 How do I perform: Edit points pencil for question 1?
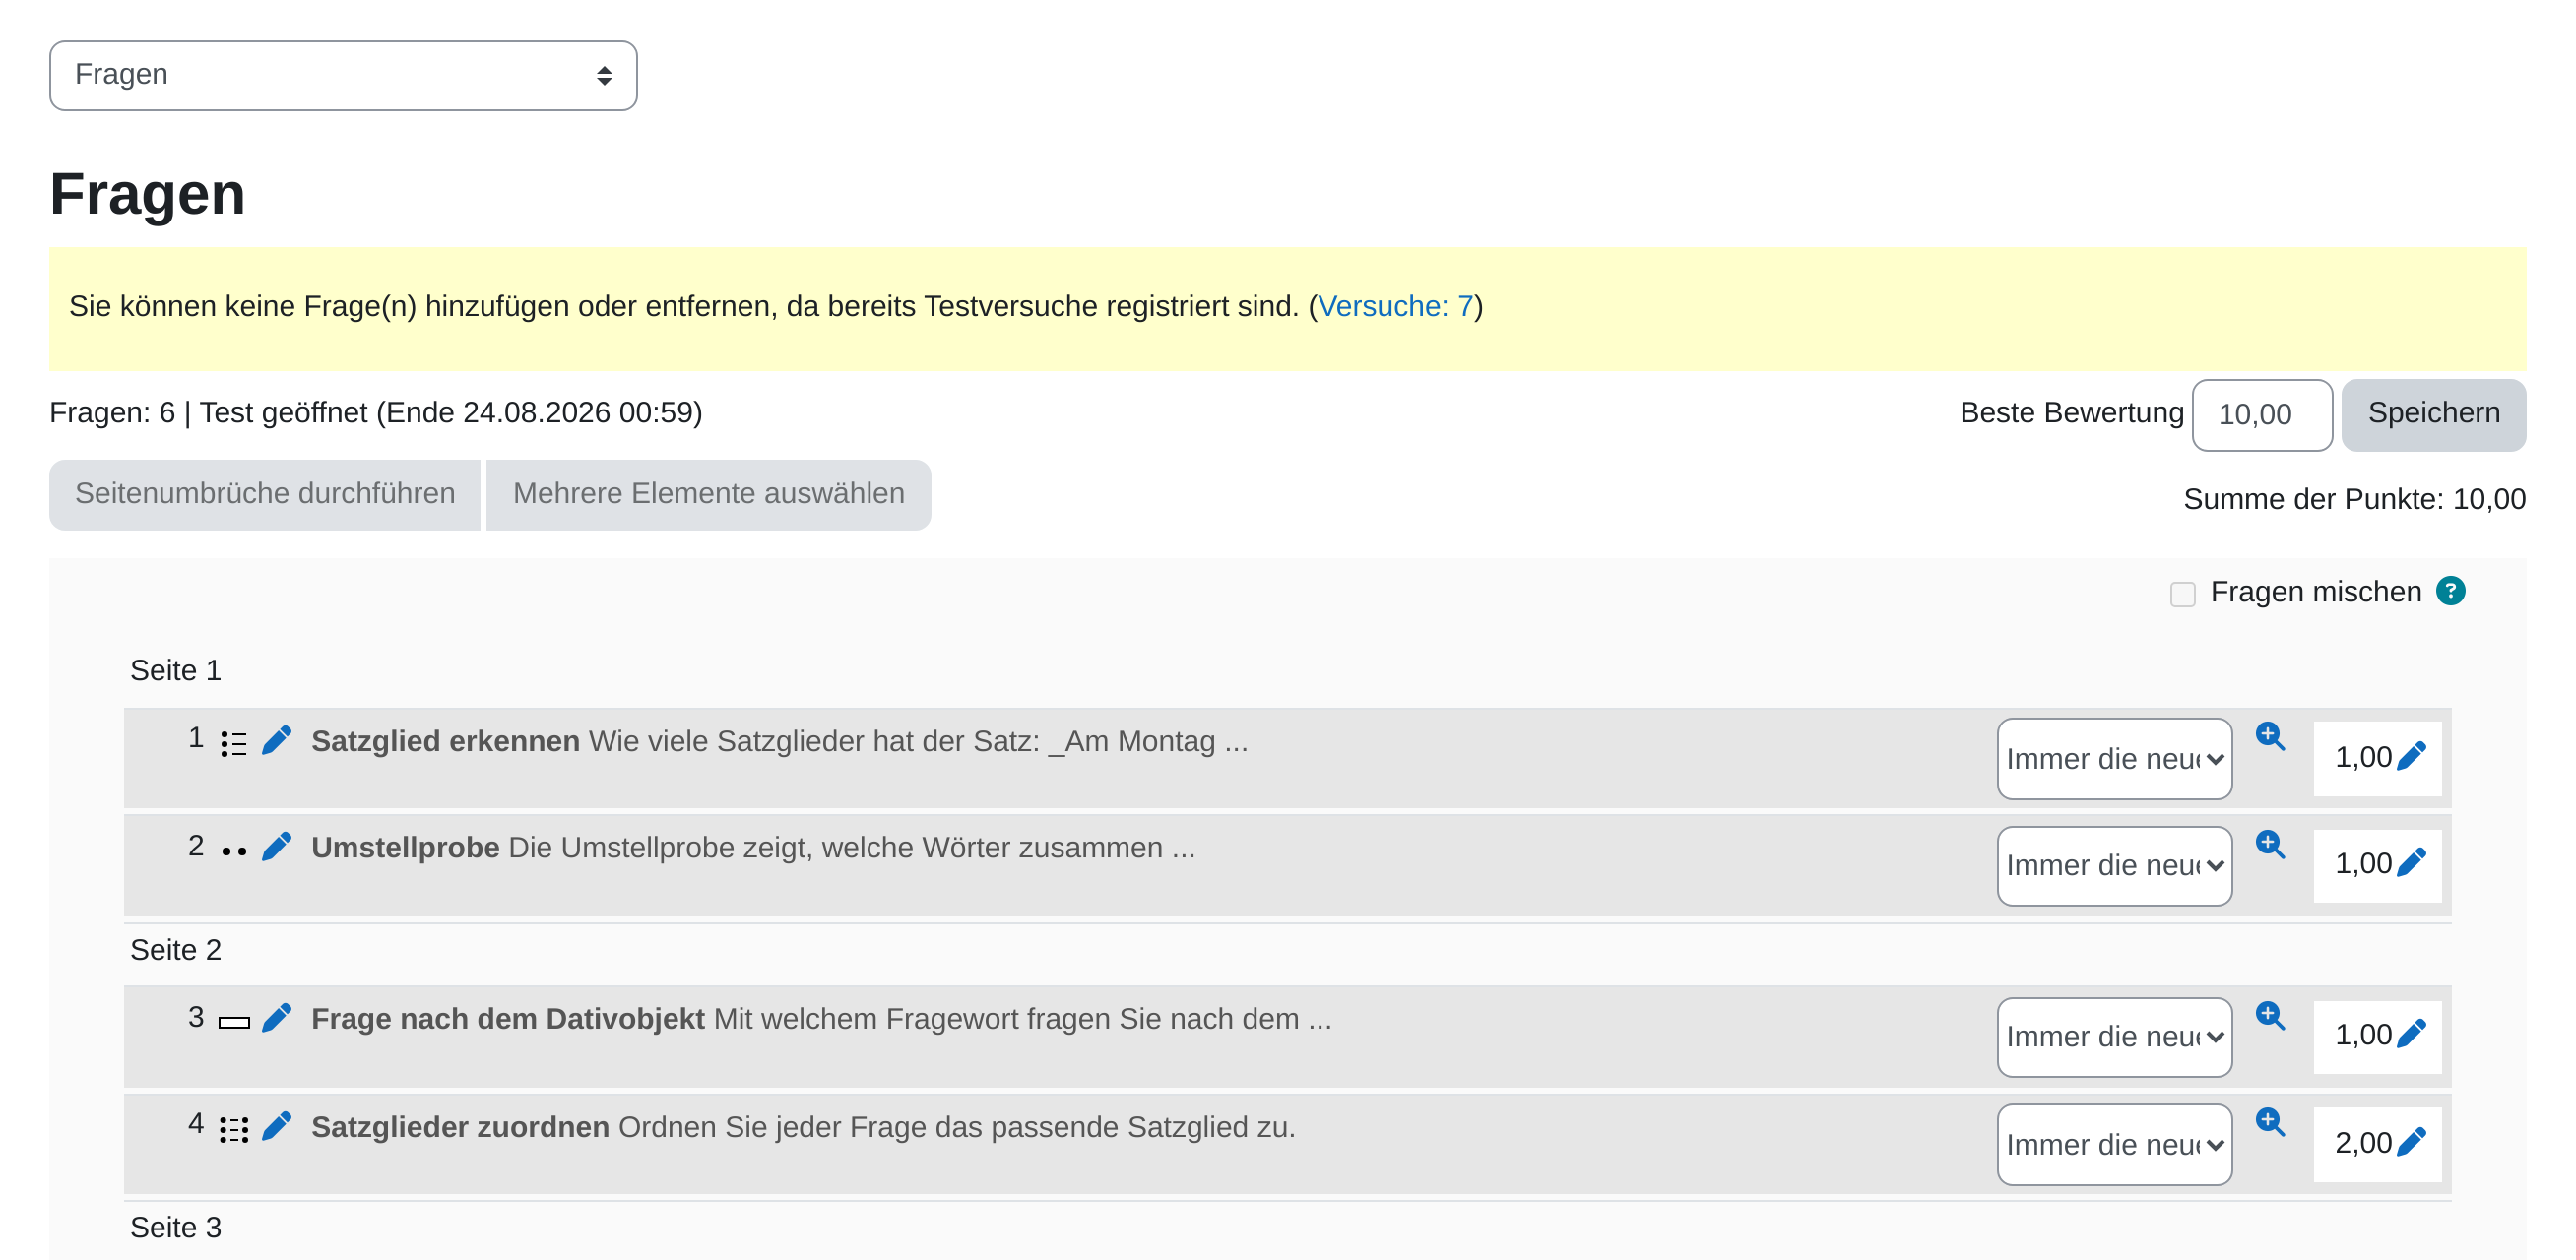pos(2411,756)
